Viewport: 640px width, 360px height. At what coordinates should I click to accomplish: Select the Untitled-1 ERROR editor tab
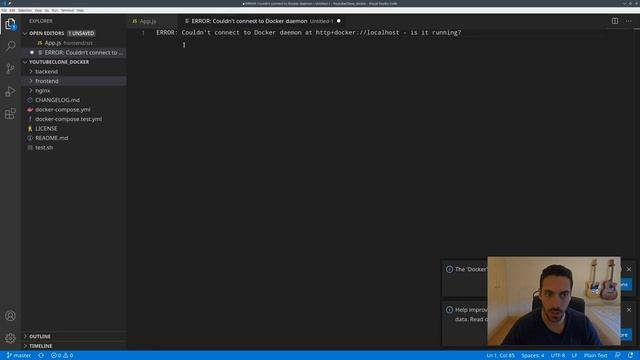[x=261, y=21]
